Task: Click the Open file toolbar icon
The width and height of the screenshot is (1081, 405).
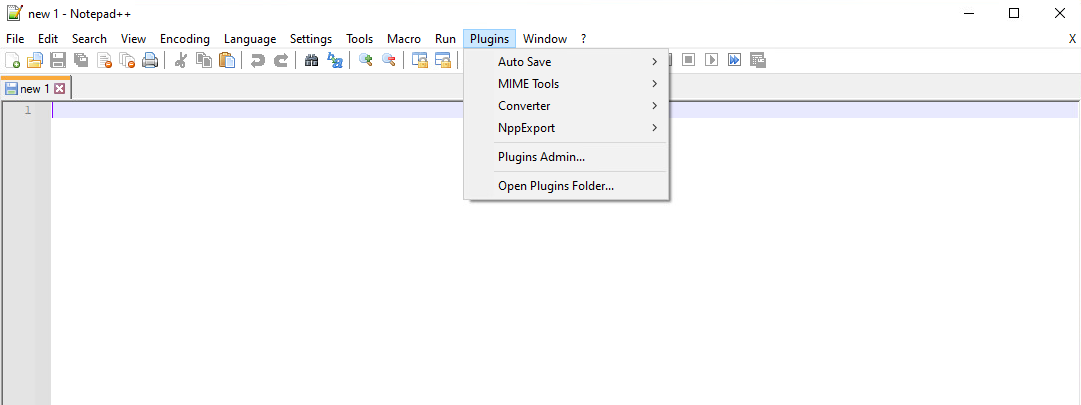Action: [x=35, y=60]
